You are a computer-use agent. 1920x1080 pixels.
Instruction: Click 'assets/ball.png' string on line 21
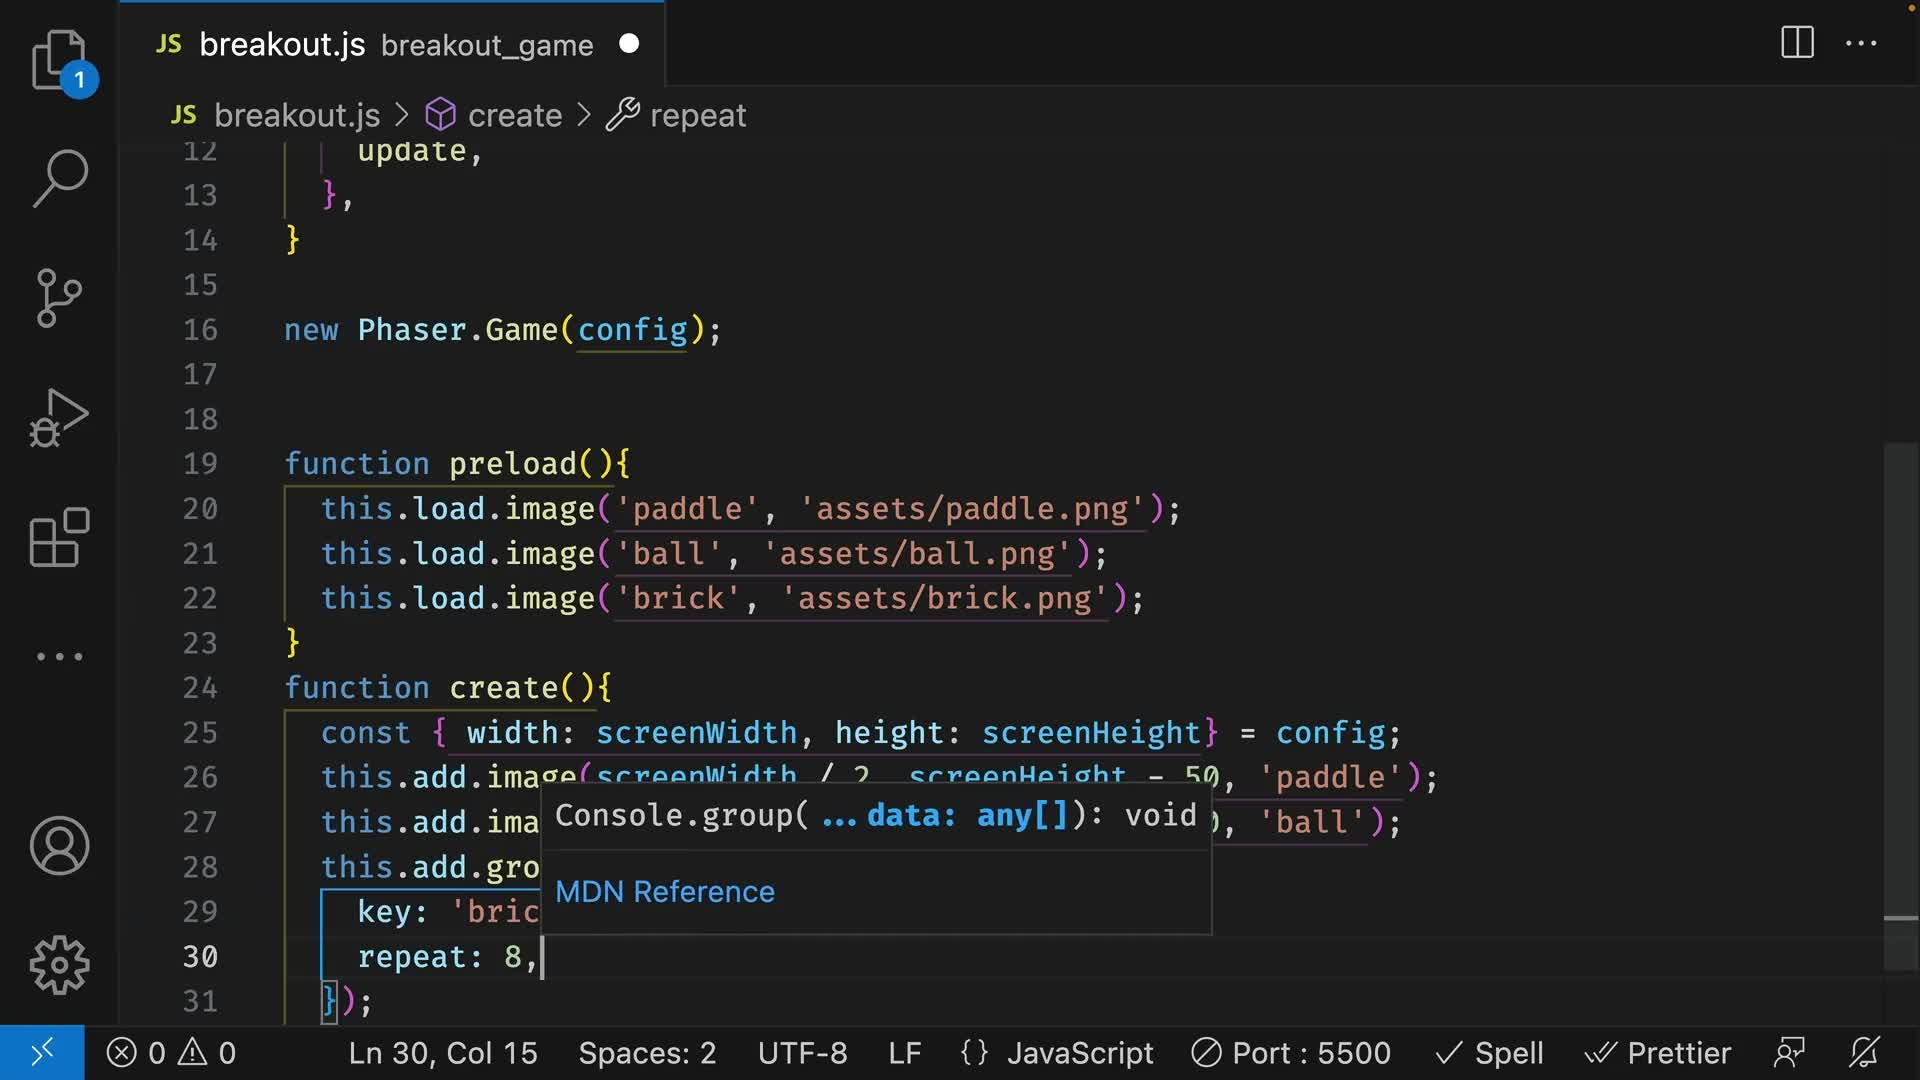click(917, 554)
